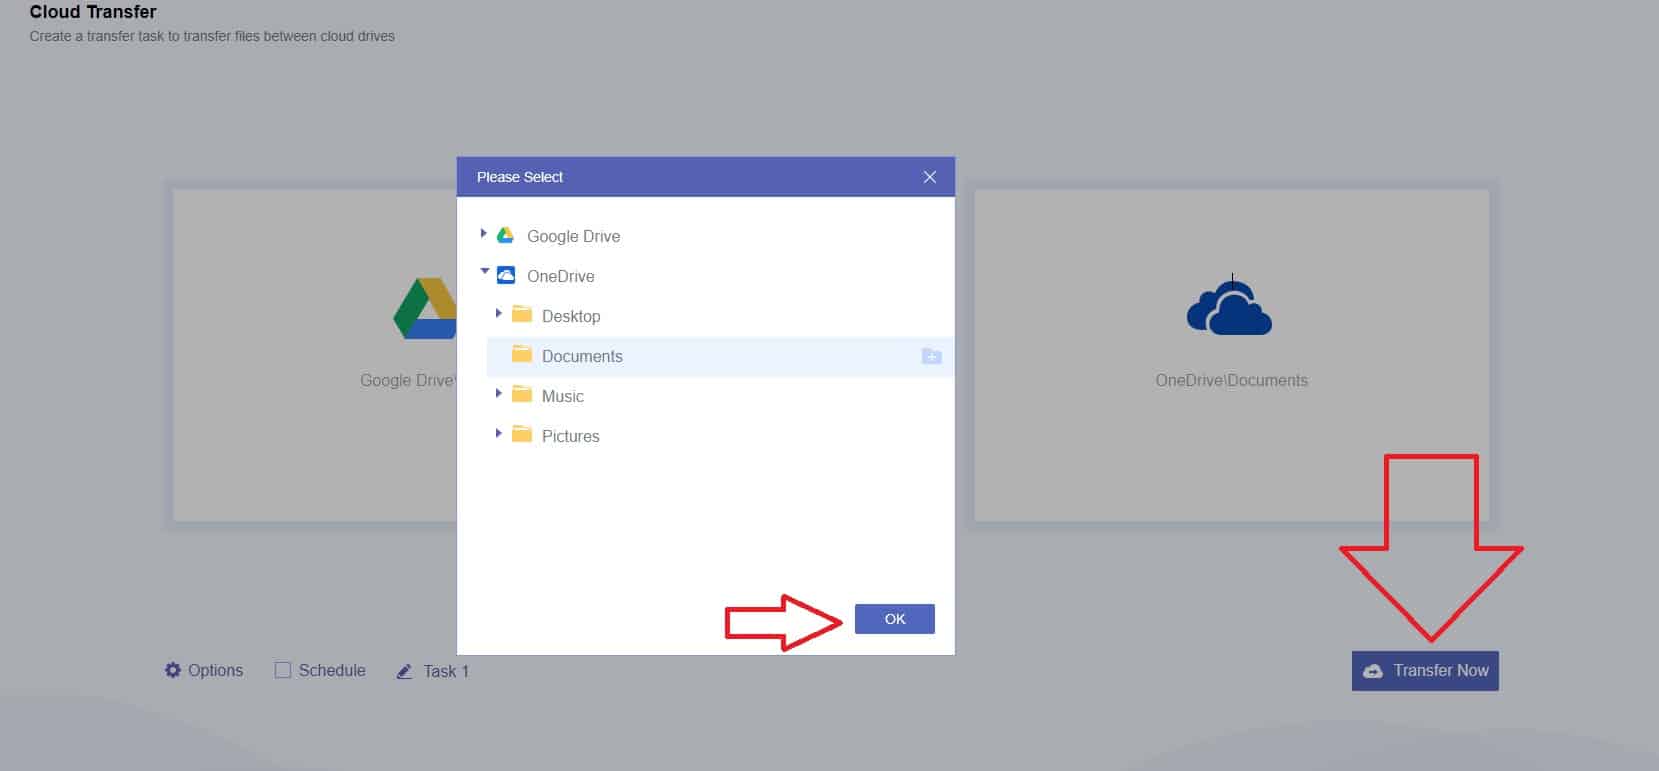Screen dimensions: 1659x771
Task: Expand the Music folder arrow
Action: (498, 394)
